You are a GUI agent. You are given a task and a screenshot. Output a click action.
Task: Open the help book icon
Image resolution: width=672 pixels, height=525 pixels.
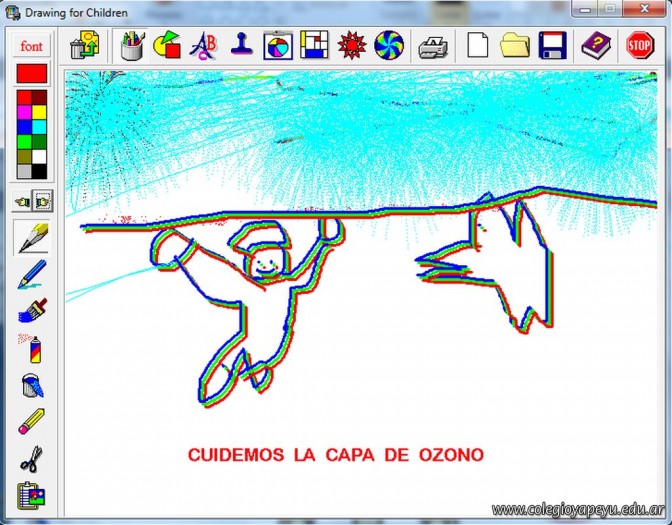click(596, 45)
